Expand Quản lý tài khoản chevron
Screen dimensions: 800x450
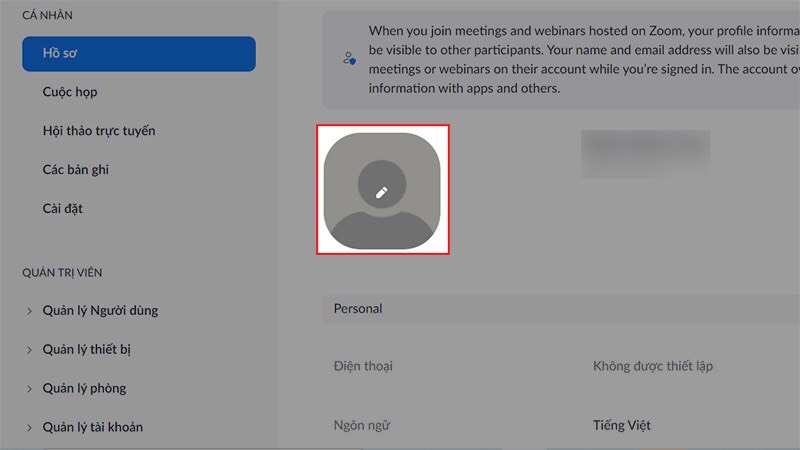pyautogui.click(x=29, y=427)
